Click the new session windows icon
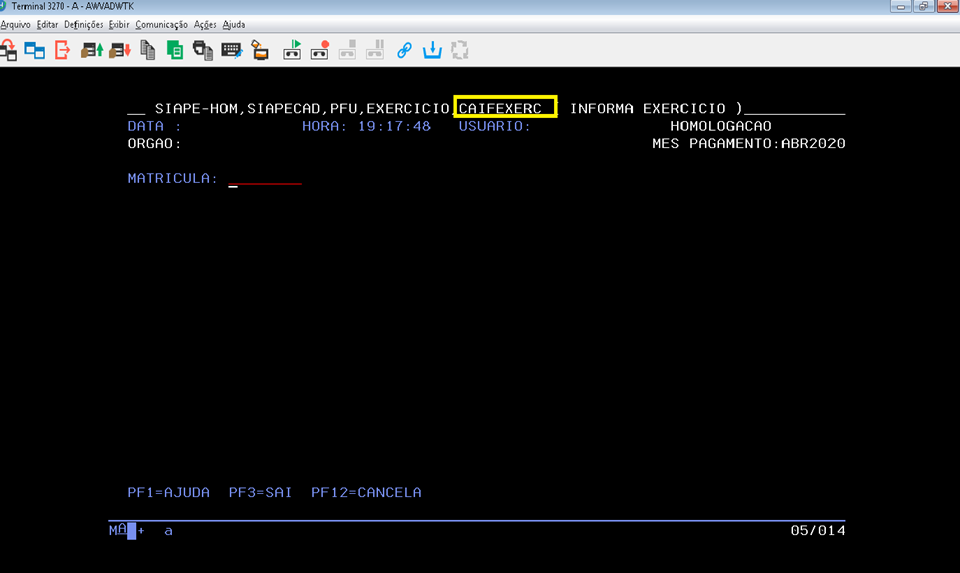960x573 pixels. point(35,49)
